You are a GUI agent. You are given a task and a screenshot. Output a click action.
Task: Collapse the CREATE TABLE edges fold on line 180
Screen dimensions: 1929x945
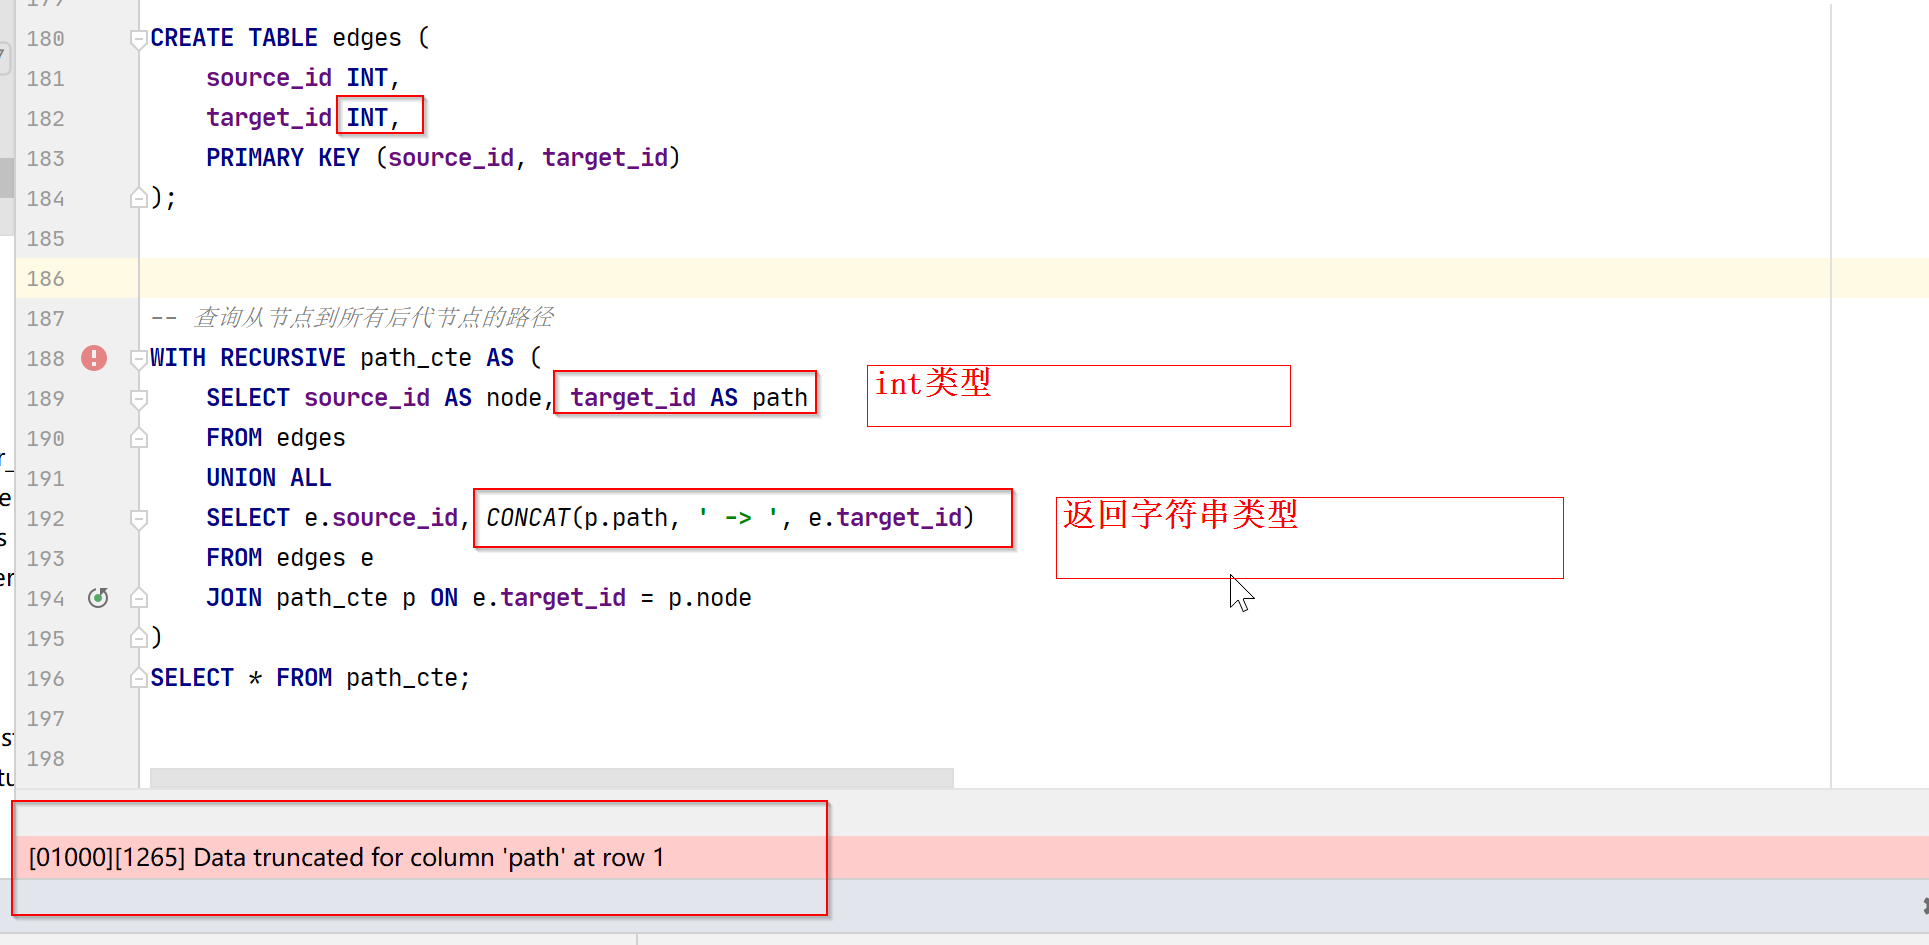tap(139, 38)
